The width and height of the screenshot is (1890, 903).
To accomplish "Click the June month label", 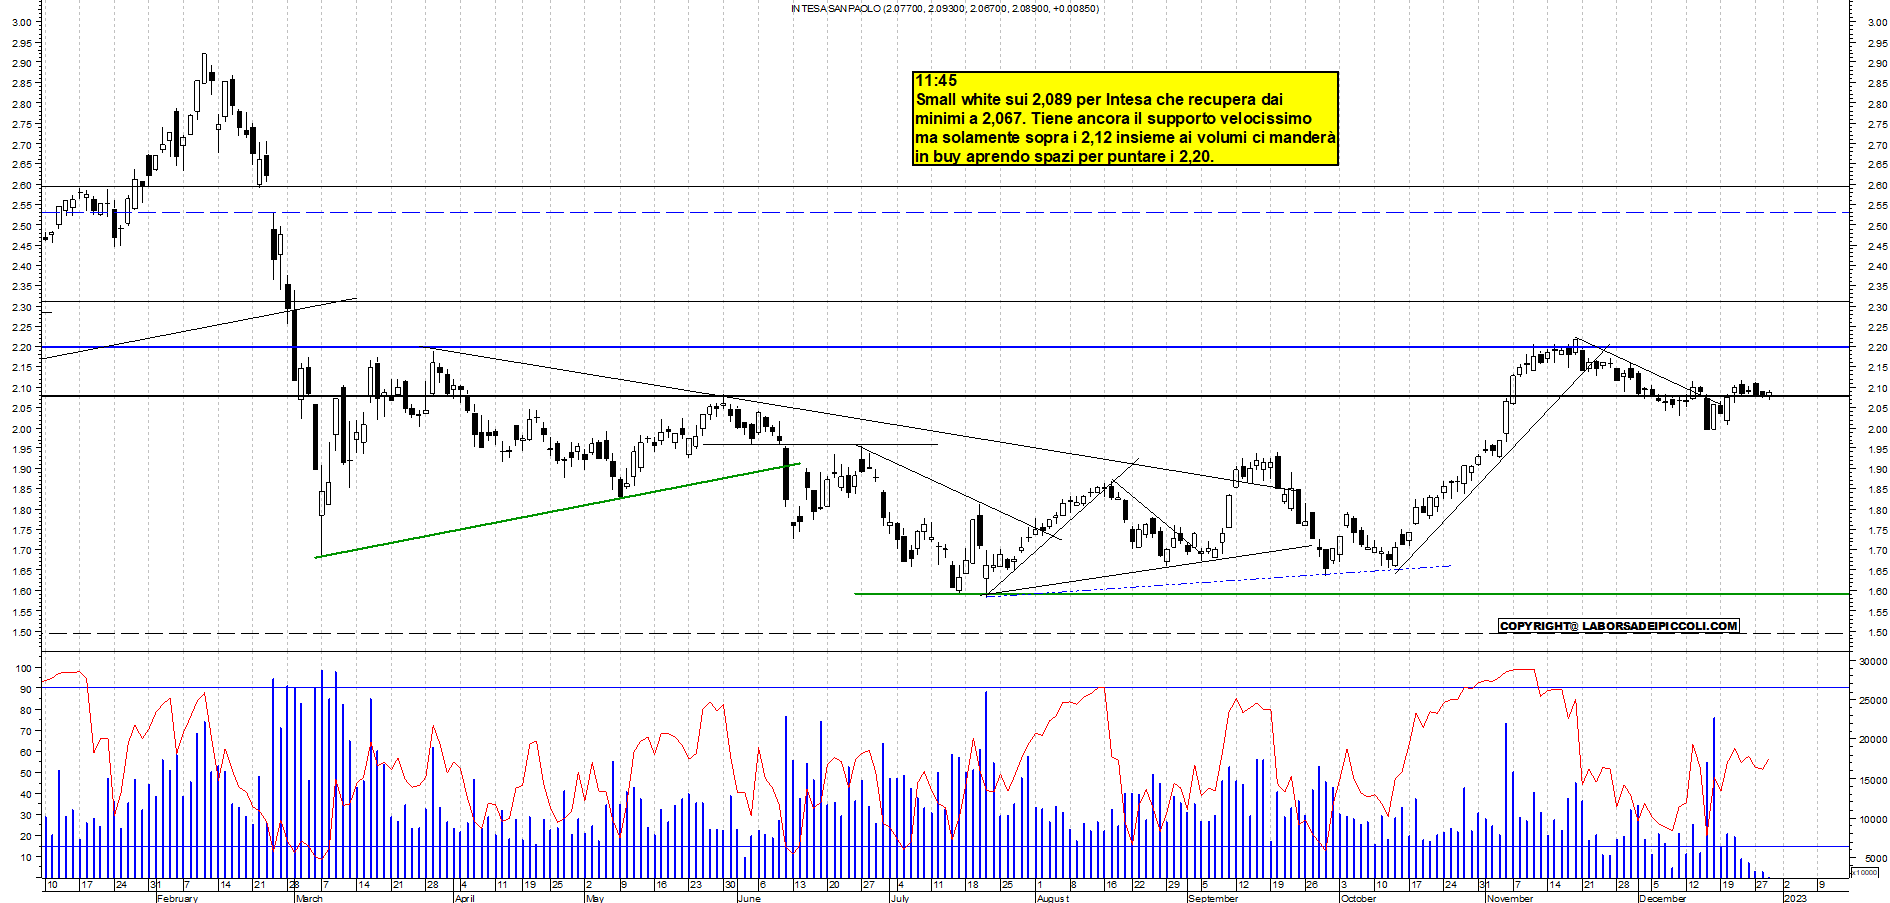I will coord(748,898).
